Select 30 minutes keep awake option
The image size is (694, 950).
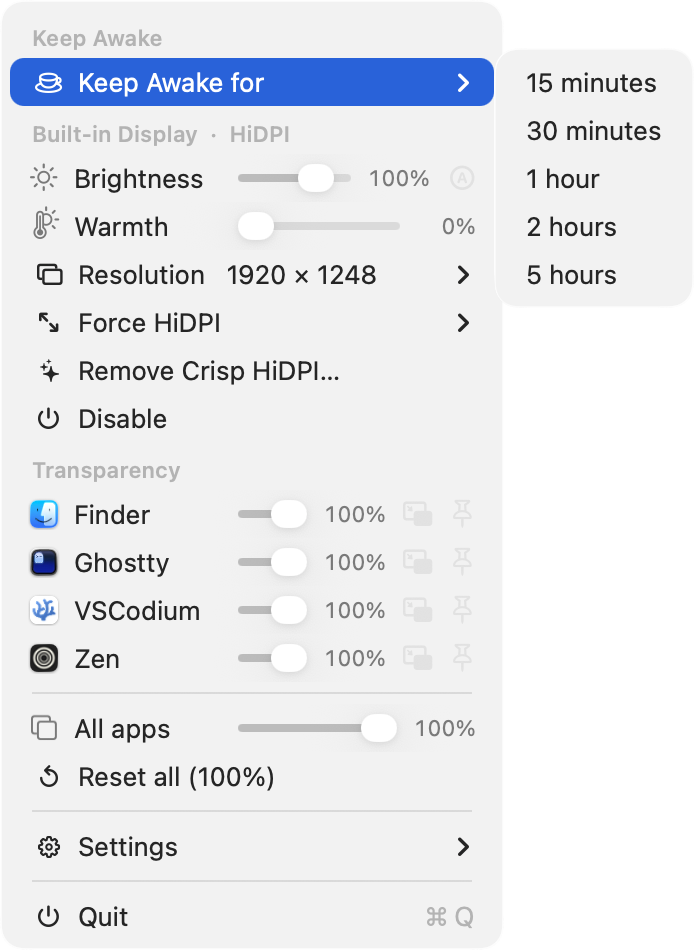(593, 131)
